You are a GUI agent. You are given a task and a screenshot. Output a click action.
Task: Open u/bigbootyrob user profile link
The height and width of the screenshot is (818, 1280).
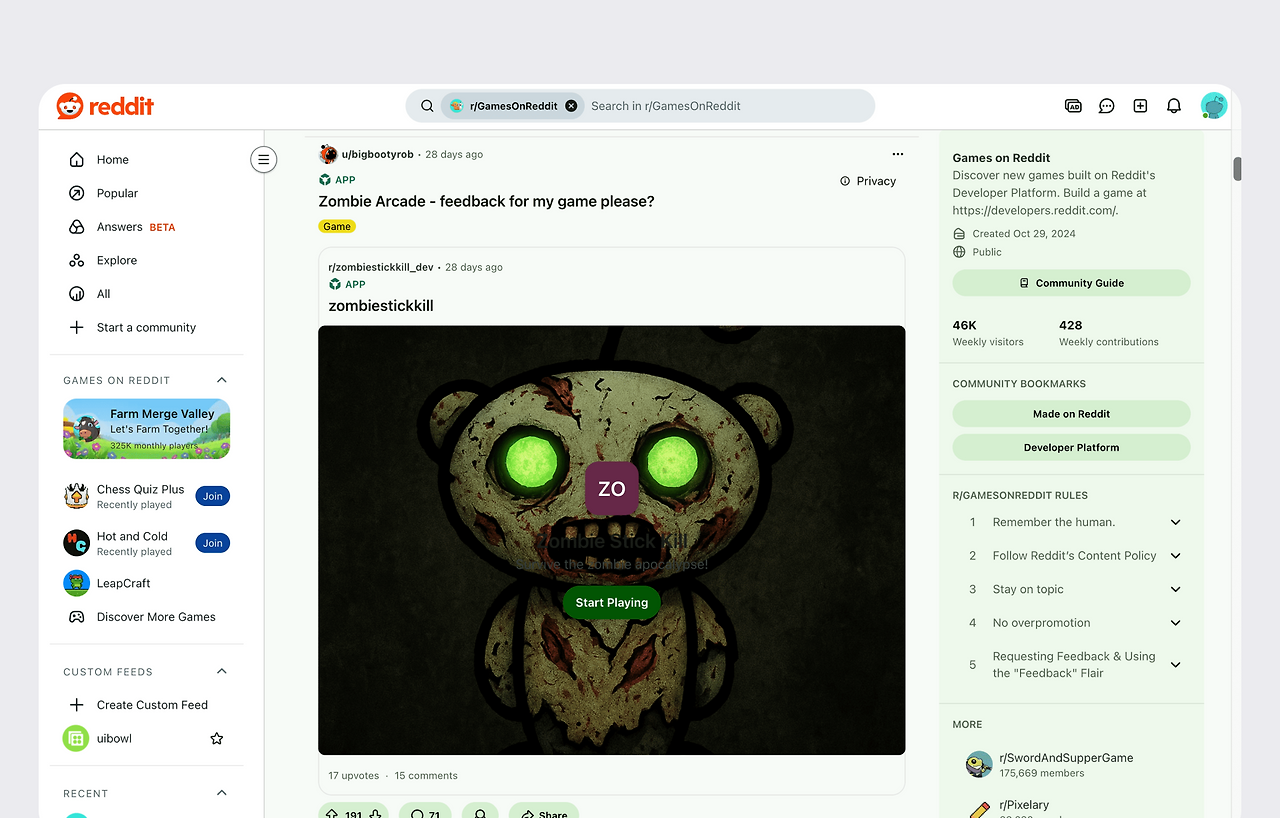point(378,155)
